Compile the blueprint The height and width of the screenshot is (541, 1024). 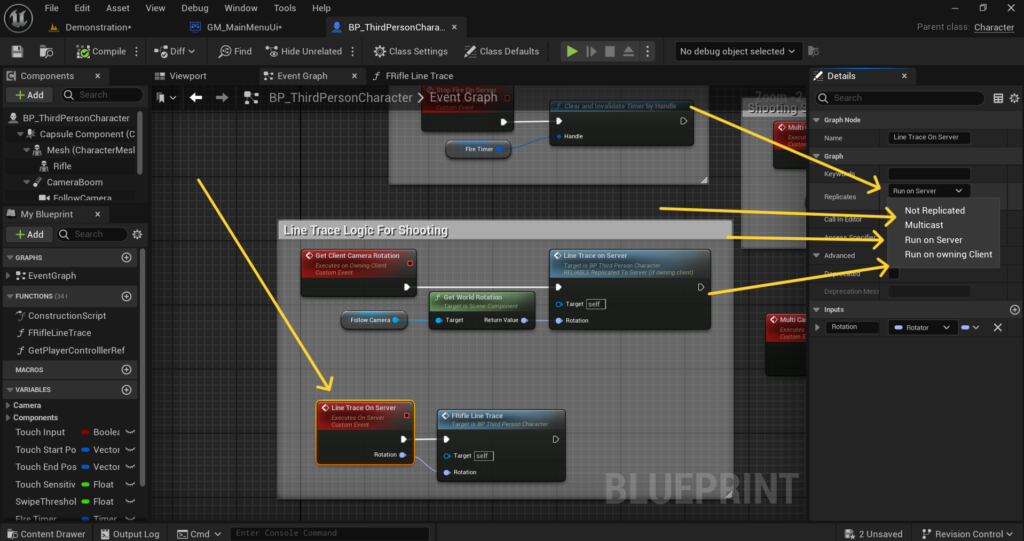tap(101, 51)
